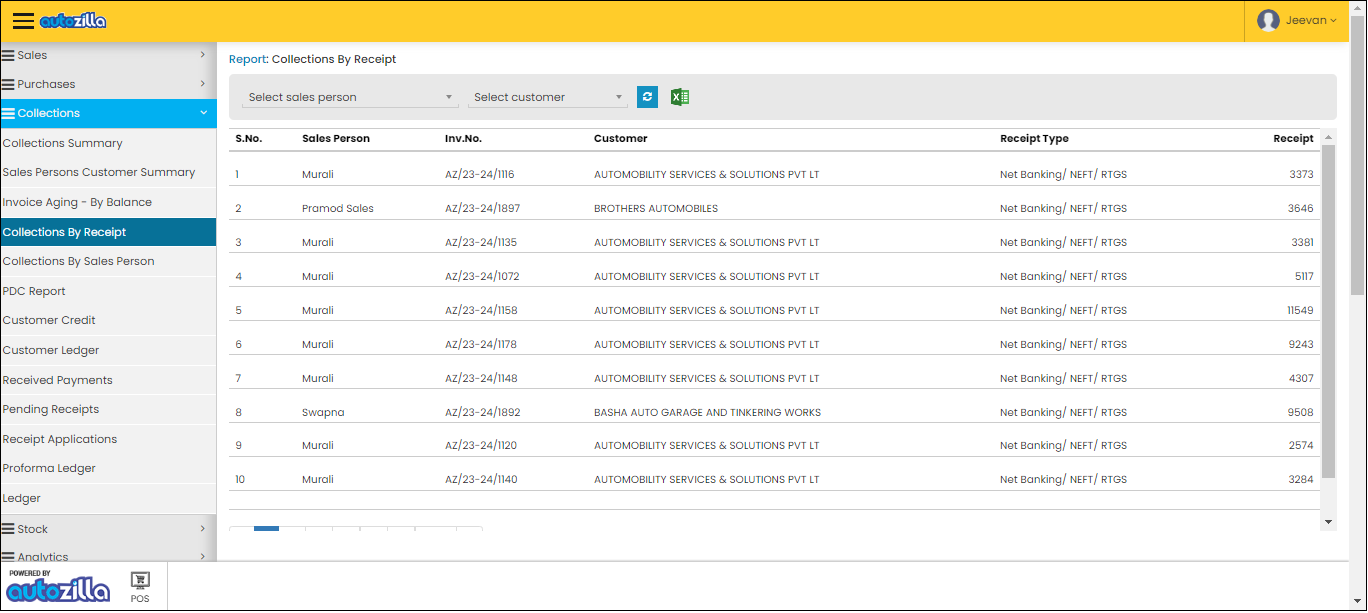The height and width of the screenshot is (613, 1368).
Task: Click invoice number AZ/23-24/1072
Action: (482, 277)
